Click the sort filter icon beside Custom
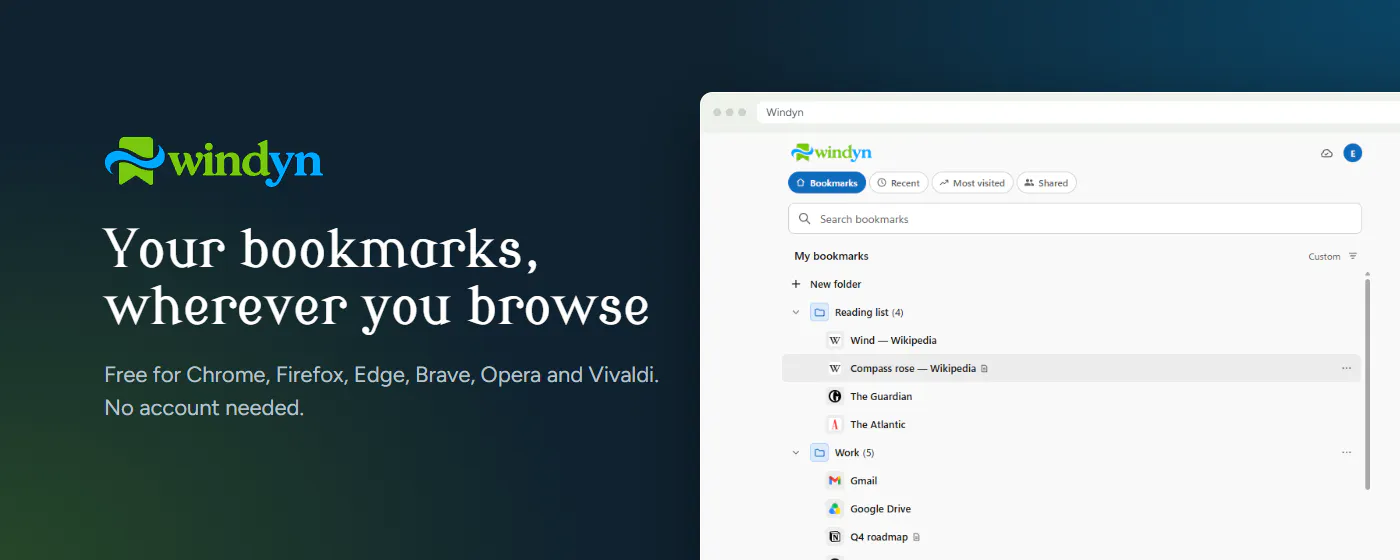Image resolution: width=1400 pixels, height=560 pixels. click(x=1353, y=256)
